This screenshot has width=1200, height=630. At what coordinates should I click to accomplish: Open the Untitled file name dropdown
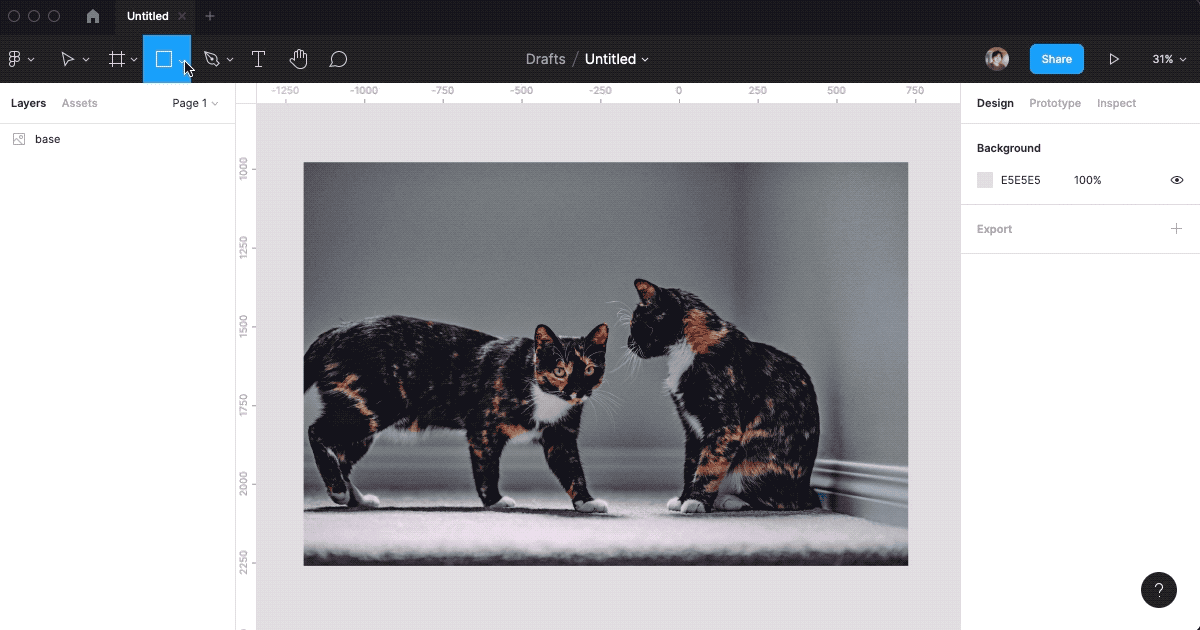tap(616, 59)
